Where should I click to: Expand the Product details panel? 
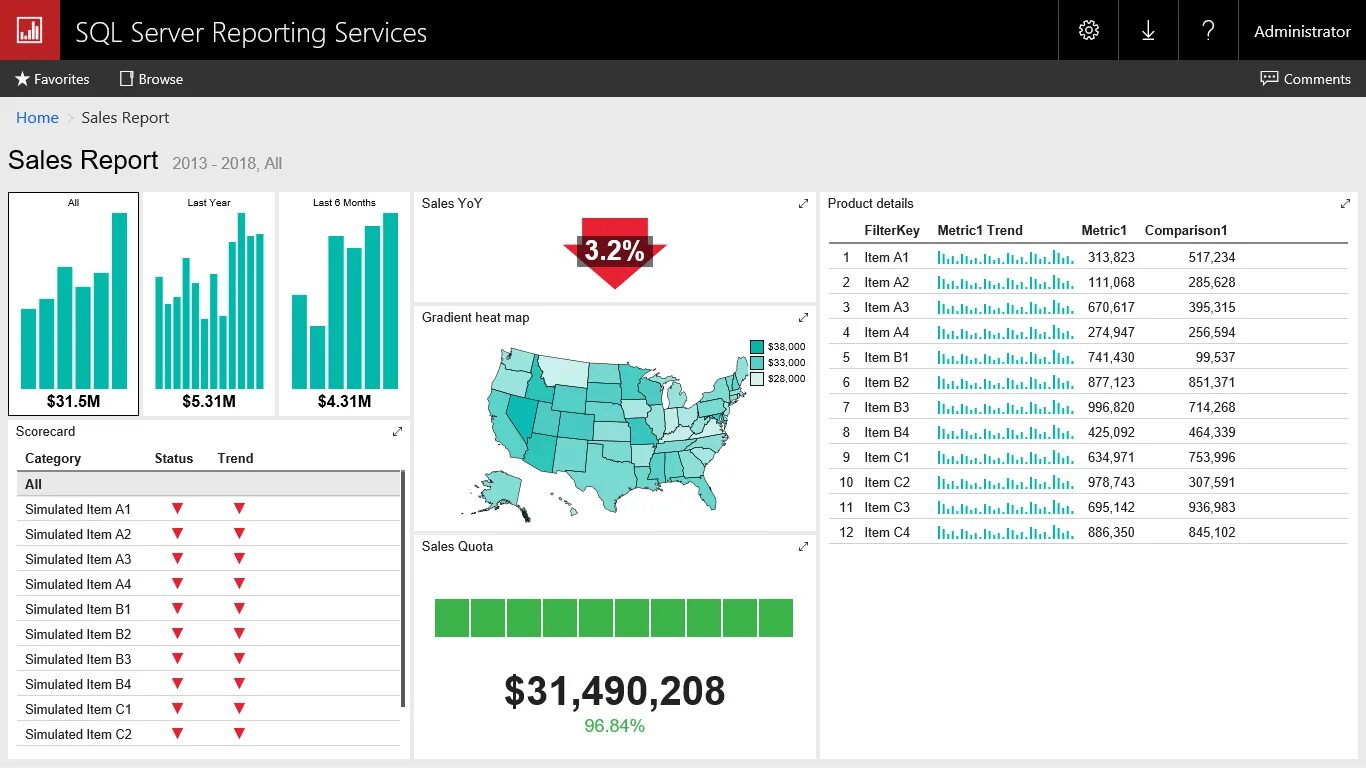[1345, 202]
